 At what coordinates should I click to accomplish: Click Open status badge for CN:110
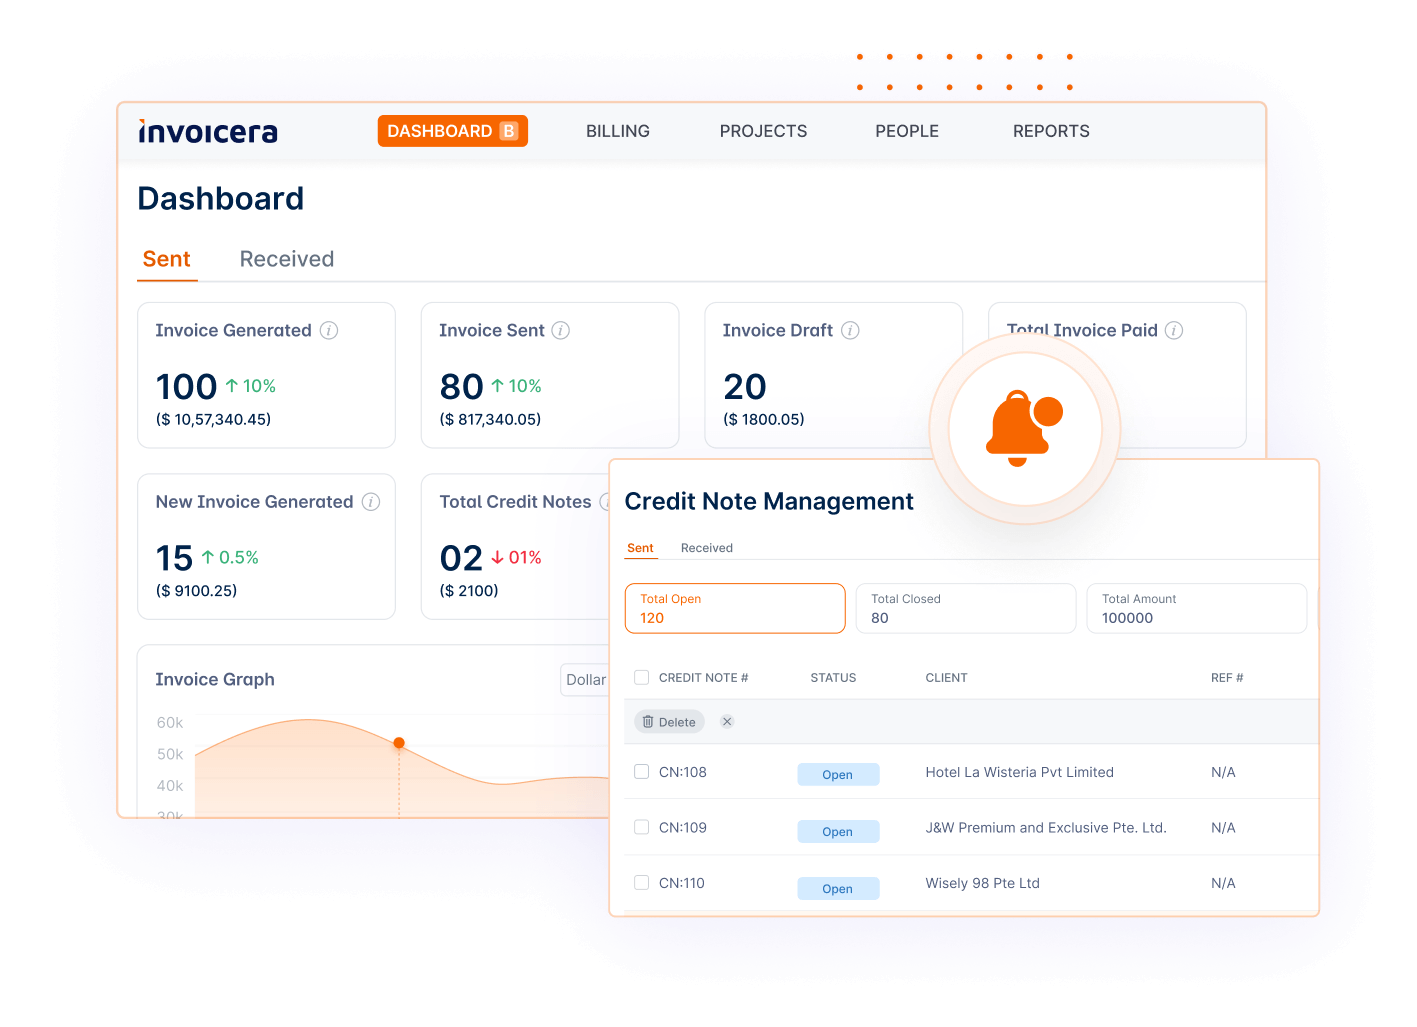[x=838, y=889]
